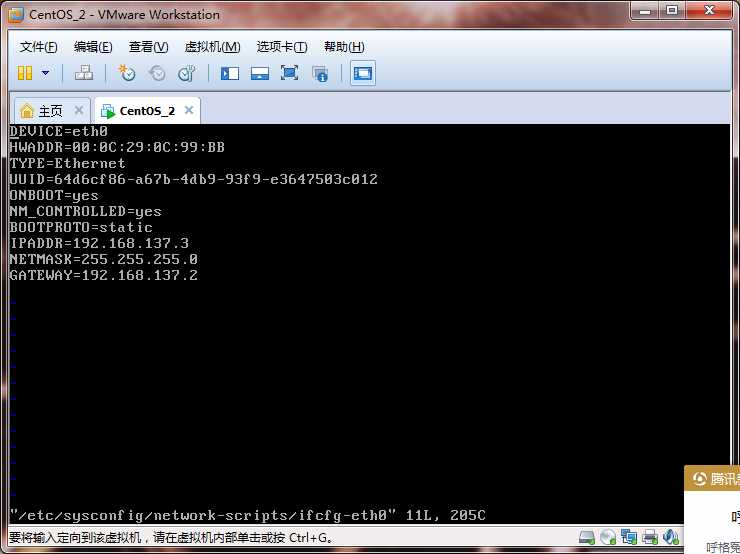Select the CentOS_2 tab
The width and height of the screenshot is (740, 554).
(x=147, y=111)
